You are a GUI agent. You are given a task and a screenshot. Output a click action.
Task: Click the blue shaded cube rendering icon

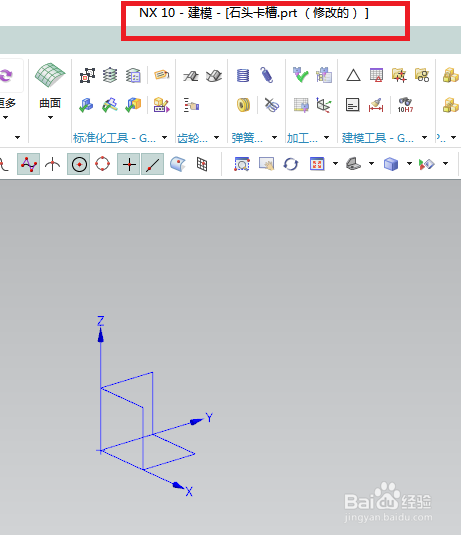(x=391, y=164)
